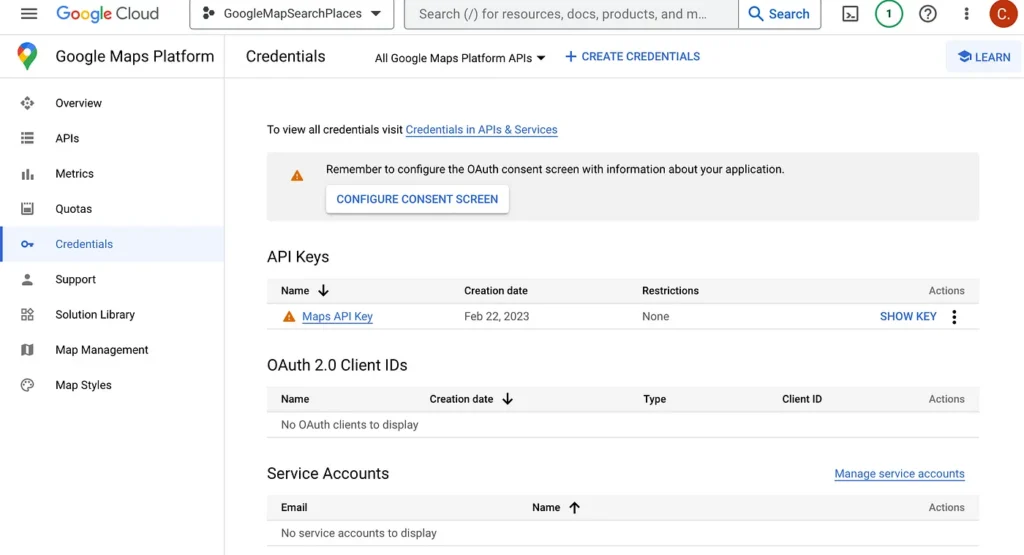1024x555 pixels.
Task: Click the Metrics bar chart icon
Action: [27, 174]
